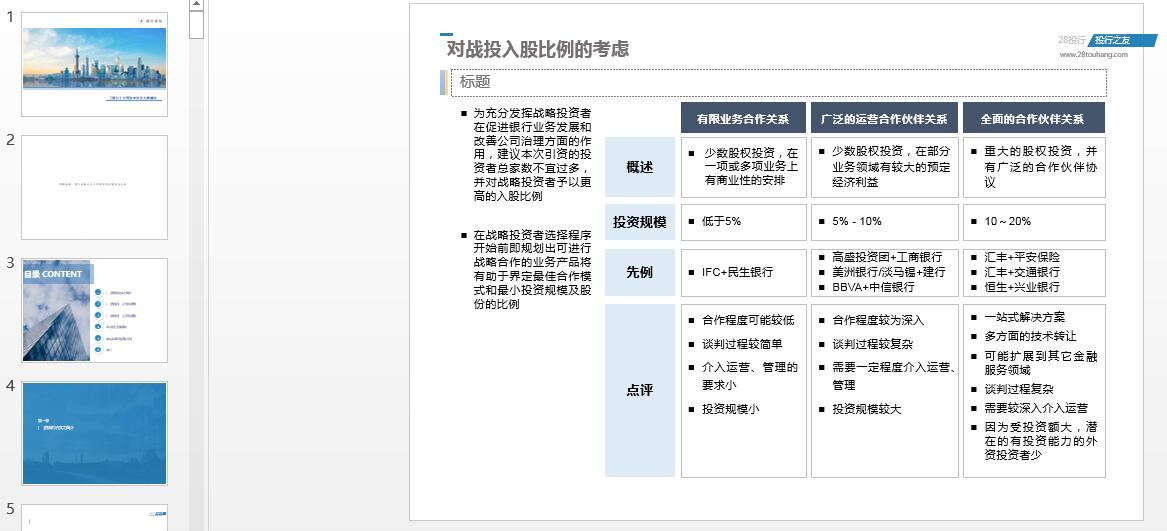Select slide 2 thumbnail
The image size is (1167, 531).
[x=95, y=187]
